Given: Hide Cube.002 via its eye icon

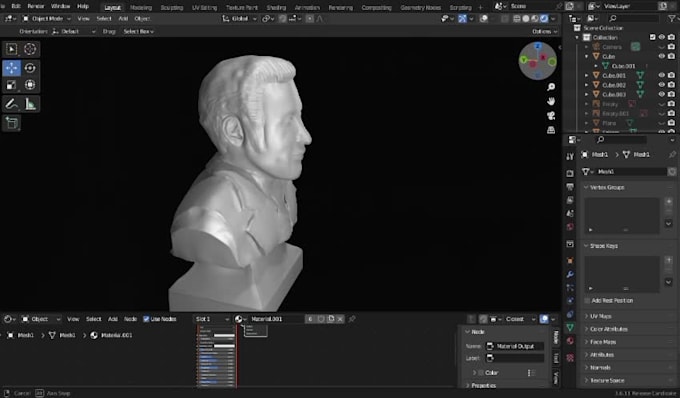Looking at the screenshot, I should tap(662, 85).
